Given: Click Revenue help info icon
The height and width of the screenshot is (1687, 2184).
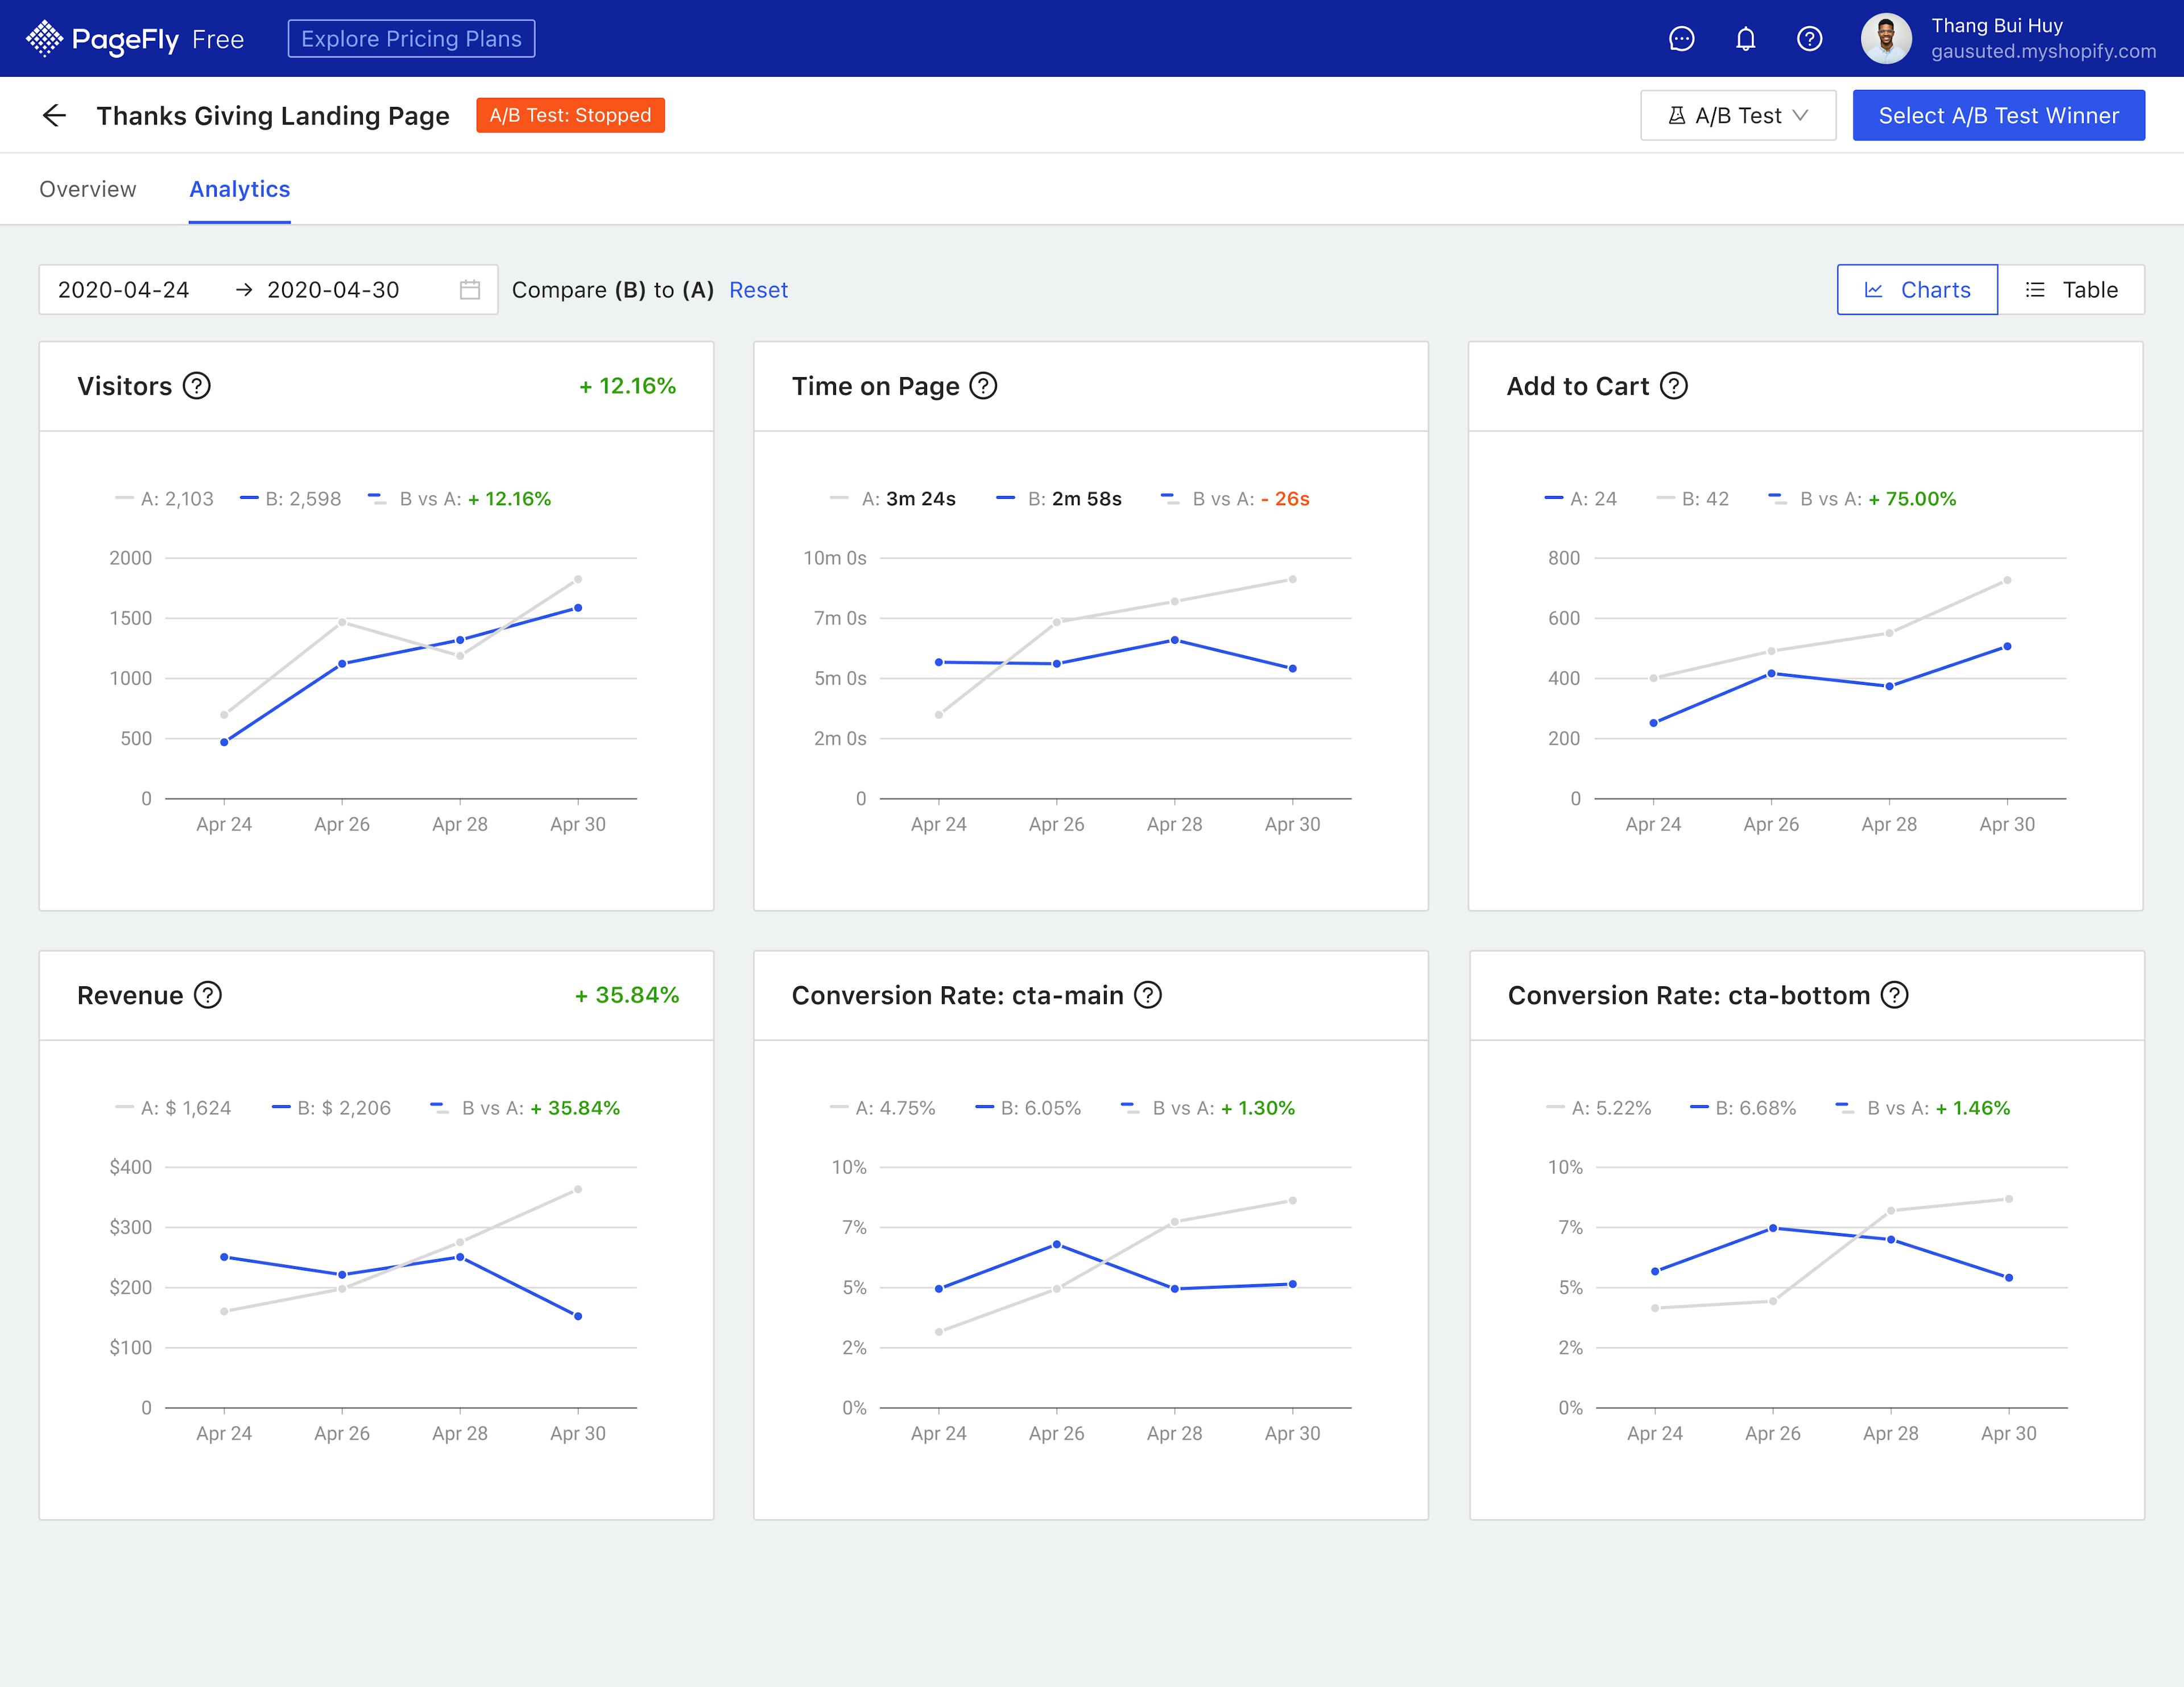Looking at the screenshot, I should click(x=208, y=995).
